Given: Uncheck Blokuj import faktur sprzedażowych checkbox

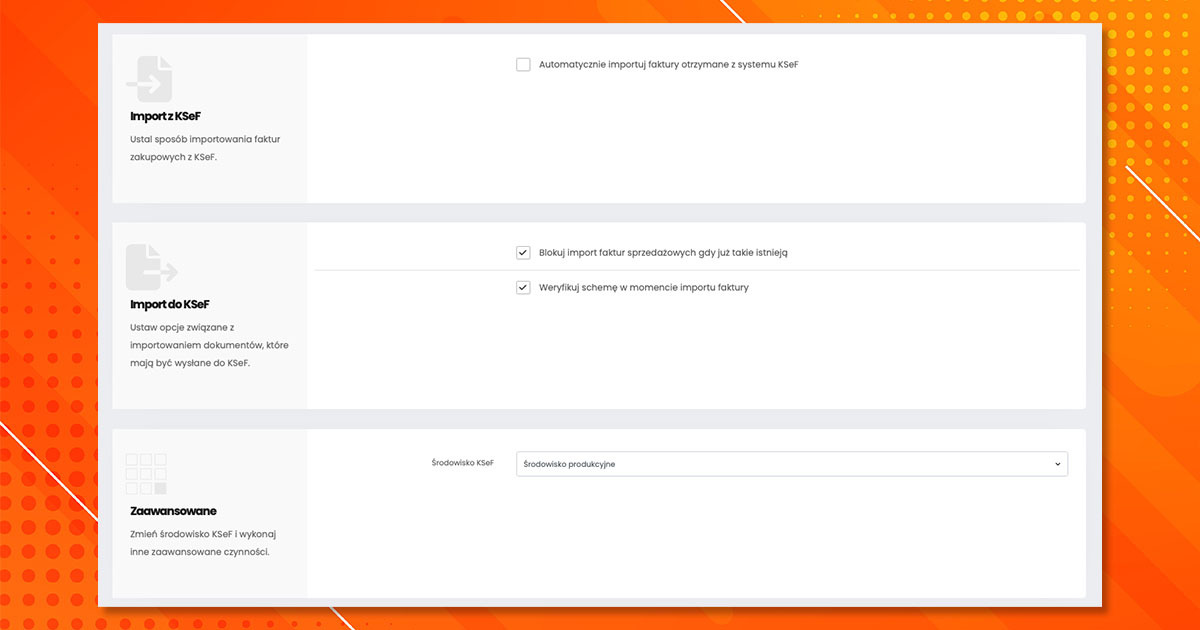Looking at the screenshot, I should coord(523,253).
